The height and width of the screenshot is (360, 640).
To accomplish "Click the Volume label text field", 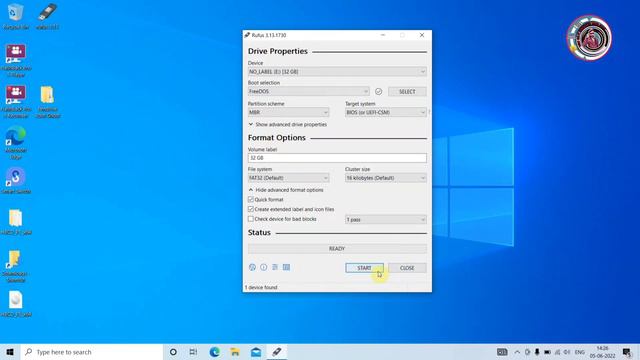I will [337, 158].
